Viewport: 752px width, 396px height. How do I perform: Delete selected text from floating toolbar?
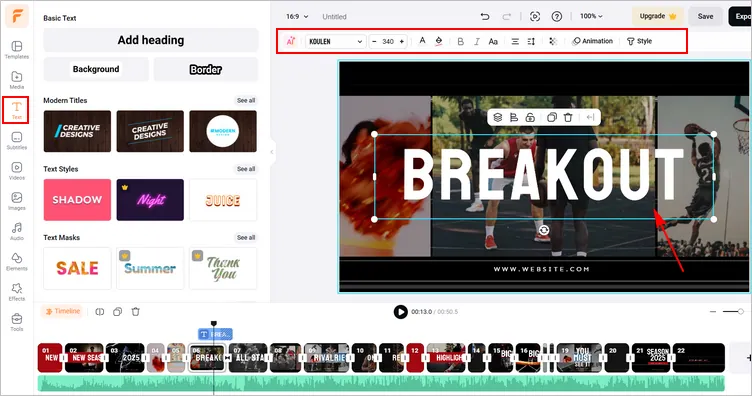tap(568, 117)
